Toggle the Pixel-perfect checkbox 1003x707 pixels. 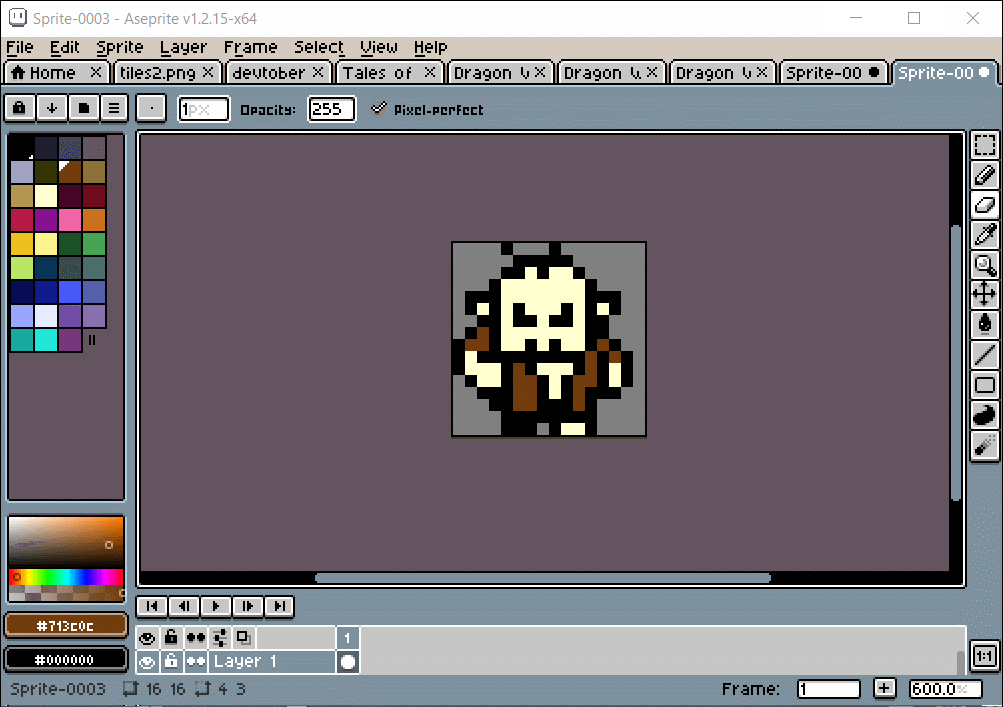point(379,109)
